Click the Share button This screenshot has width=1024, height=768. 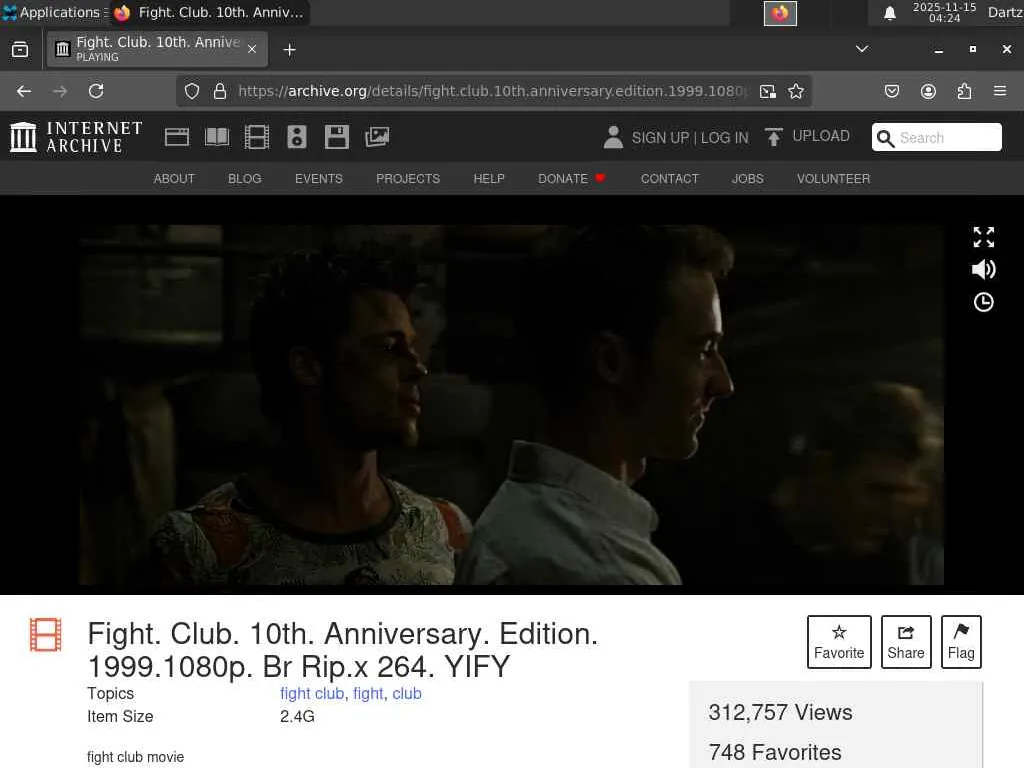point(906,642)
